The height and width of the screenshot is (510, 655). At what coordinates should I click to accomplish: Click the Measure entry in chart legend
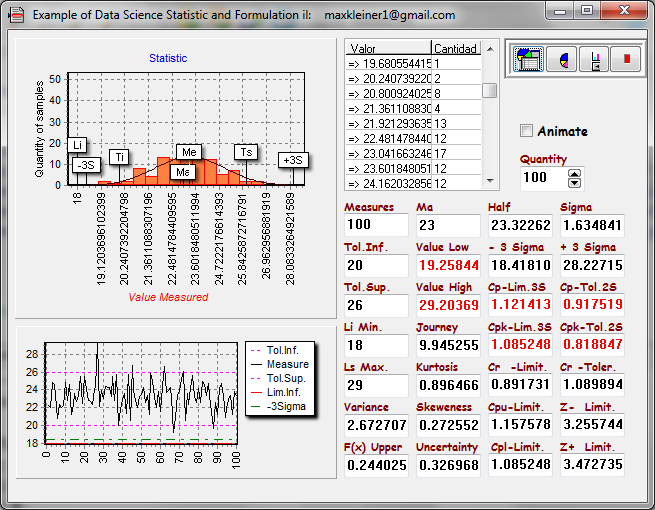coord(288,364)
